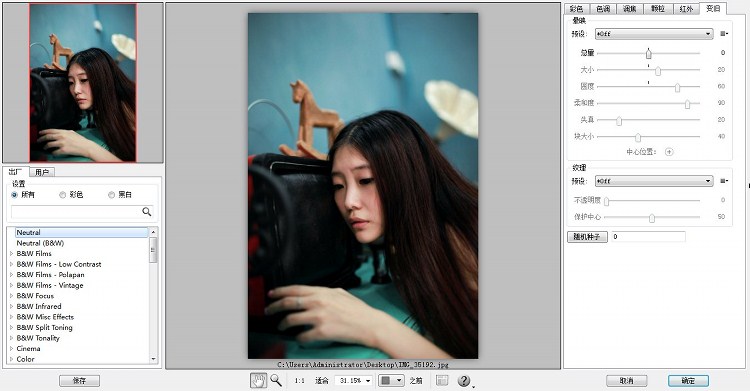
Task: Click the search magnifier in preset filter
Action: tap(146, 212)
